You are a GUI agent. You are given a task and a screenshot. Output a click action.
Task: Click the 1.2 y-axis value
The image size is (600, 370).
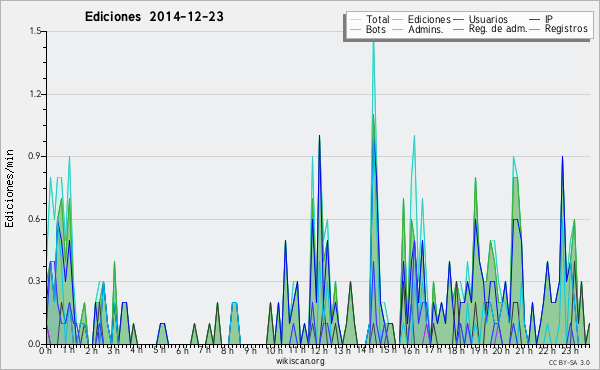pos(35,94)
